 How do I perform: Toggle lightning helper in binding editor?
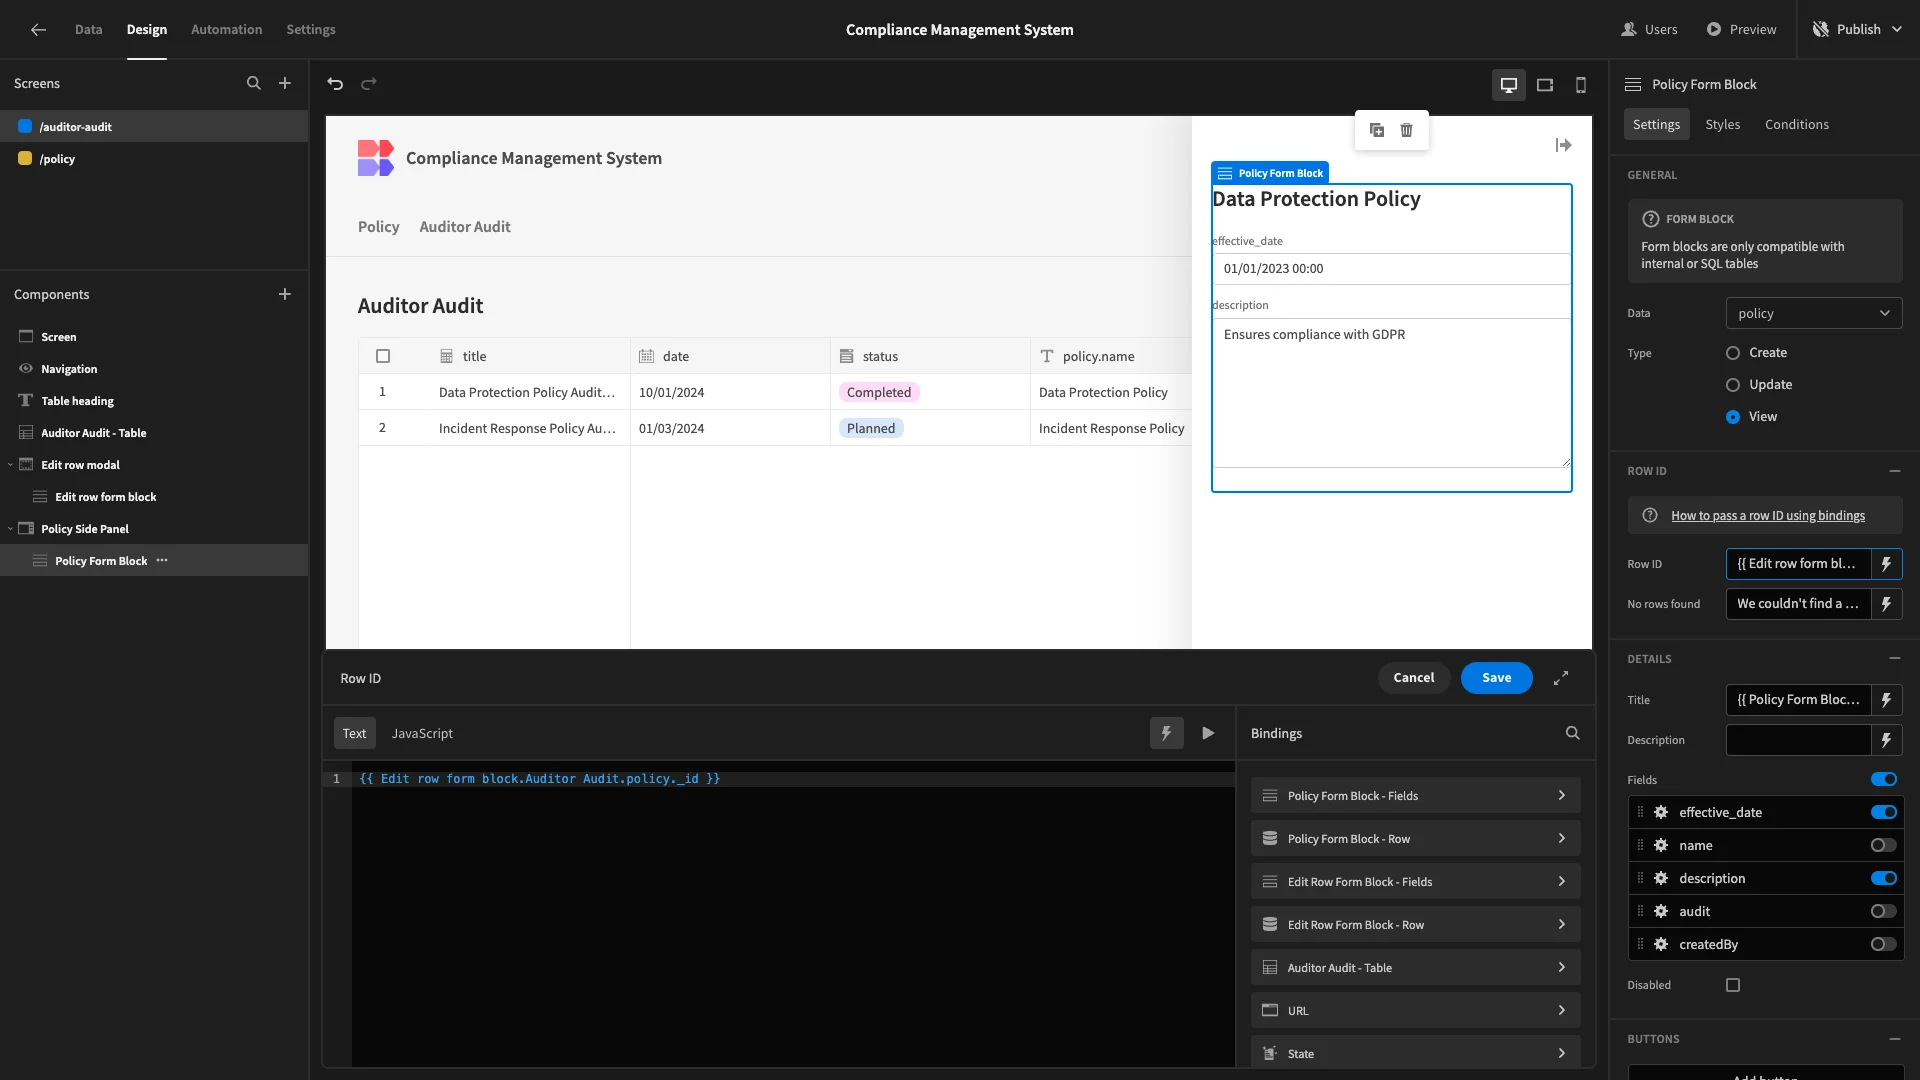pyautogui.click(x=1166, y=733)
